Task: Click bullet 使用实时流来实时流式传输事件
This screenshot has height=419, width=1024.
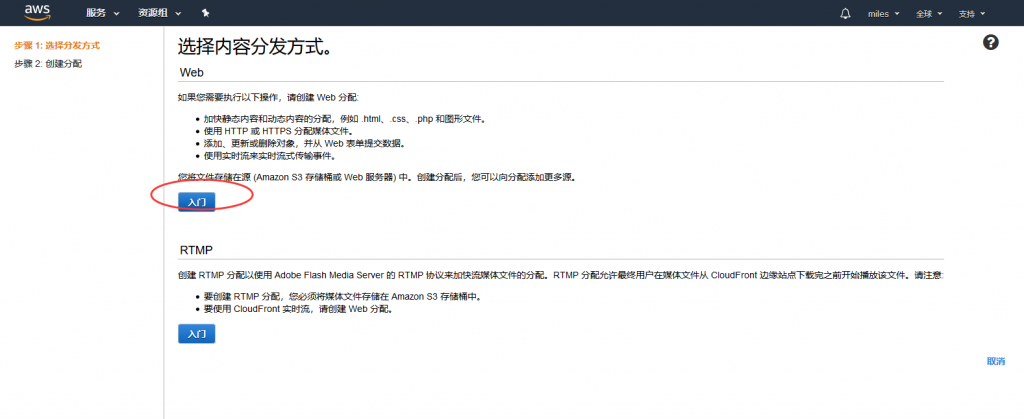Action: 269,156
